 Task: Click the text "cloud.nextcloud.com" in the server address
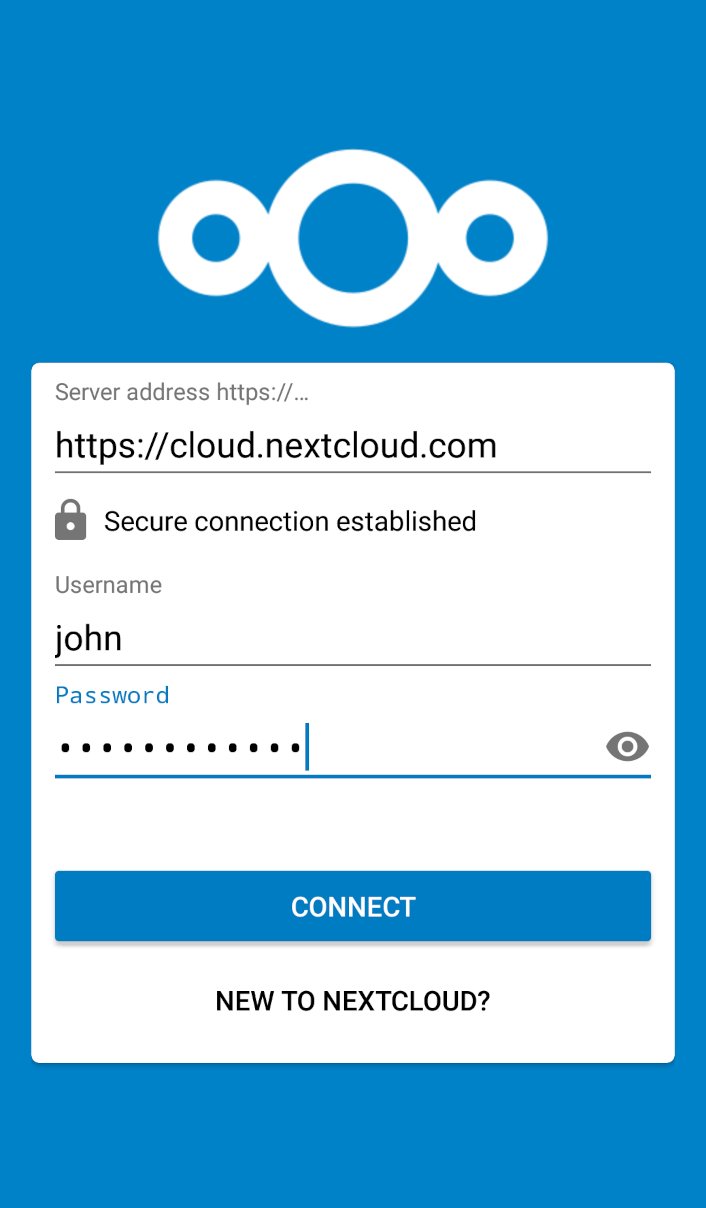click(333, 445)
